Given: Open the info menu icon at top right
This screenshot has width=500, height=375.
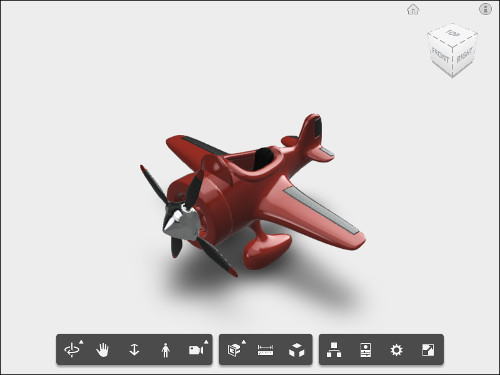Looking at the screenshot, I should point(485,9).
